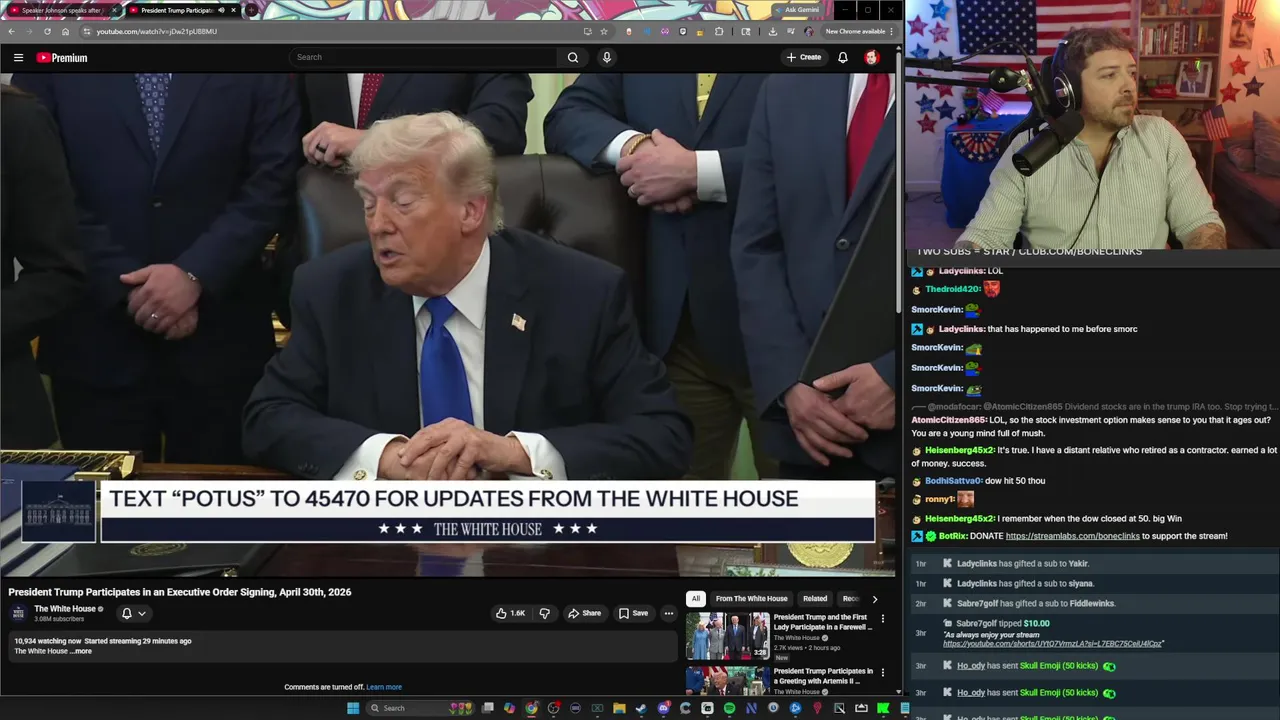The width and height of the screenshot is (1280, 720).
Task: Open the YouTube account avatar menu
Action: click(872, 57)
